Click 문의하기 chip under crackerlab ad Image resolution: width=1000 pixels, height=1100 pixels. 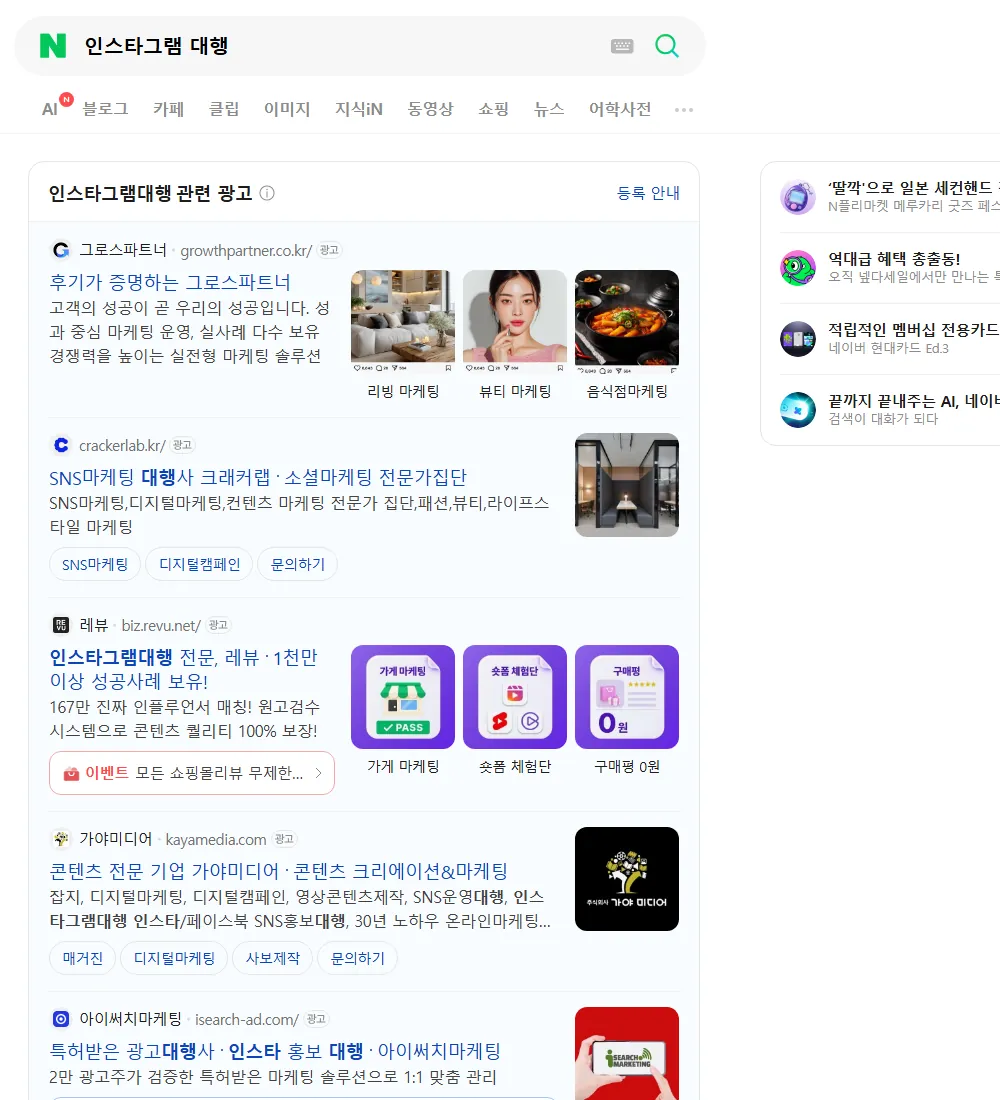(x=298, y=565)
